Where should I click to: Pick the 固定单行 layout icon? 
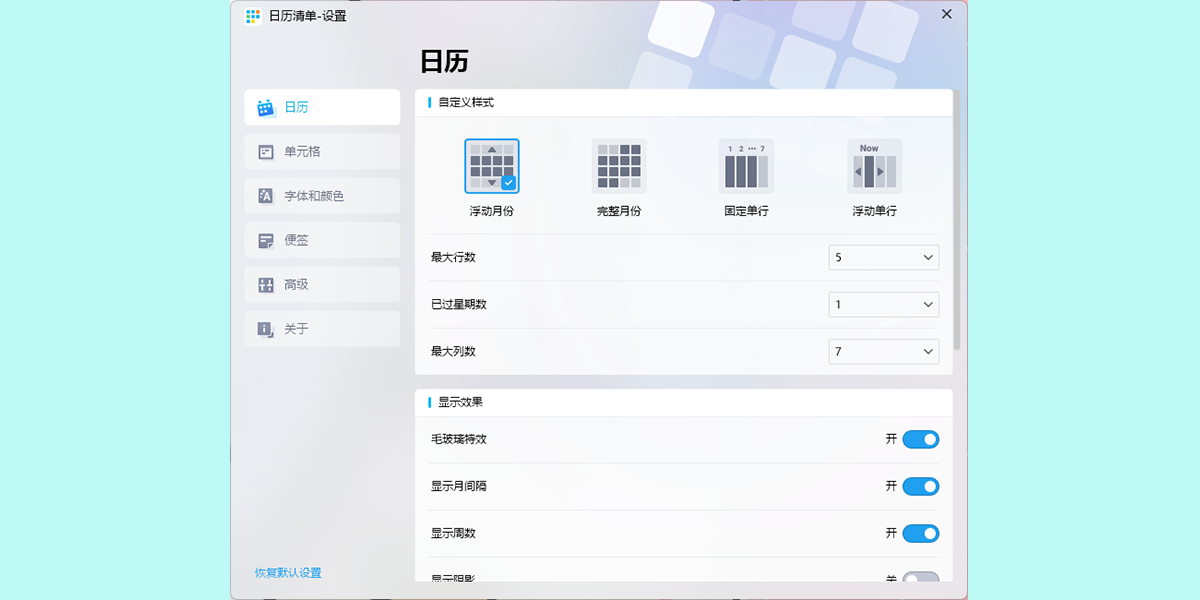[x=746, y=166]
